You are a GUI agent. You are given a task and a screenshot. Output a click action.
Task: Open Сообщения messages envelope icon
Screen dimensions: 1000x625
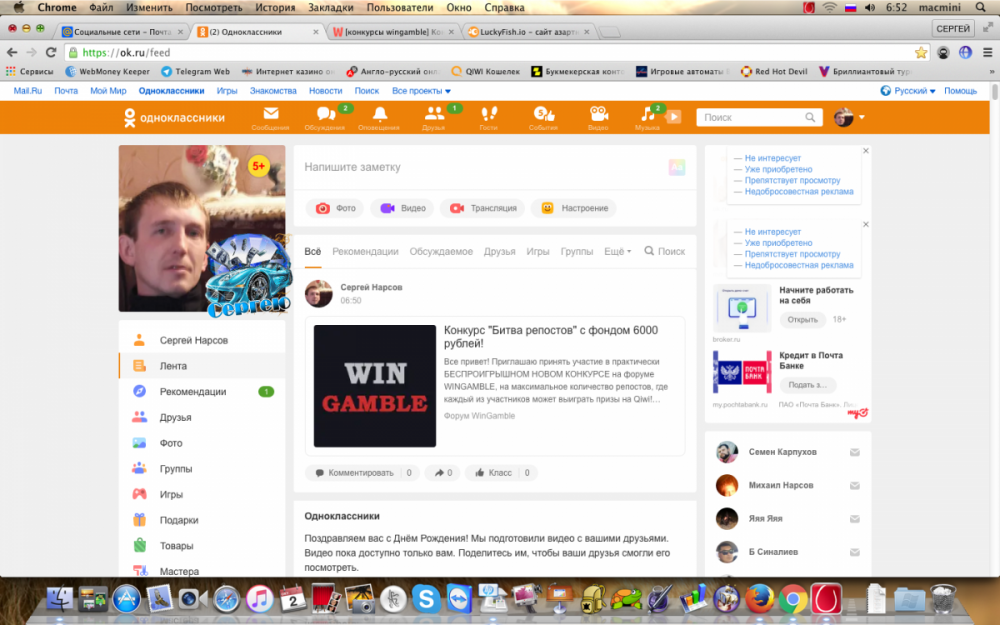[270, 115]
